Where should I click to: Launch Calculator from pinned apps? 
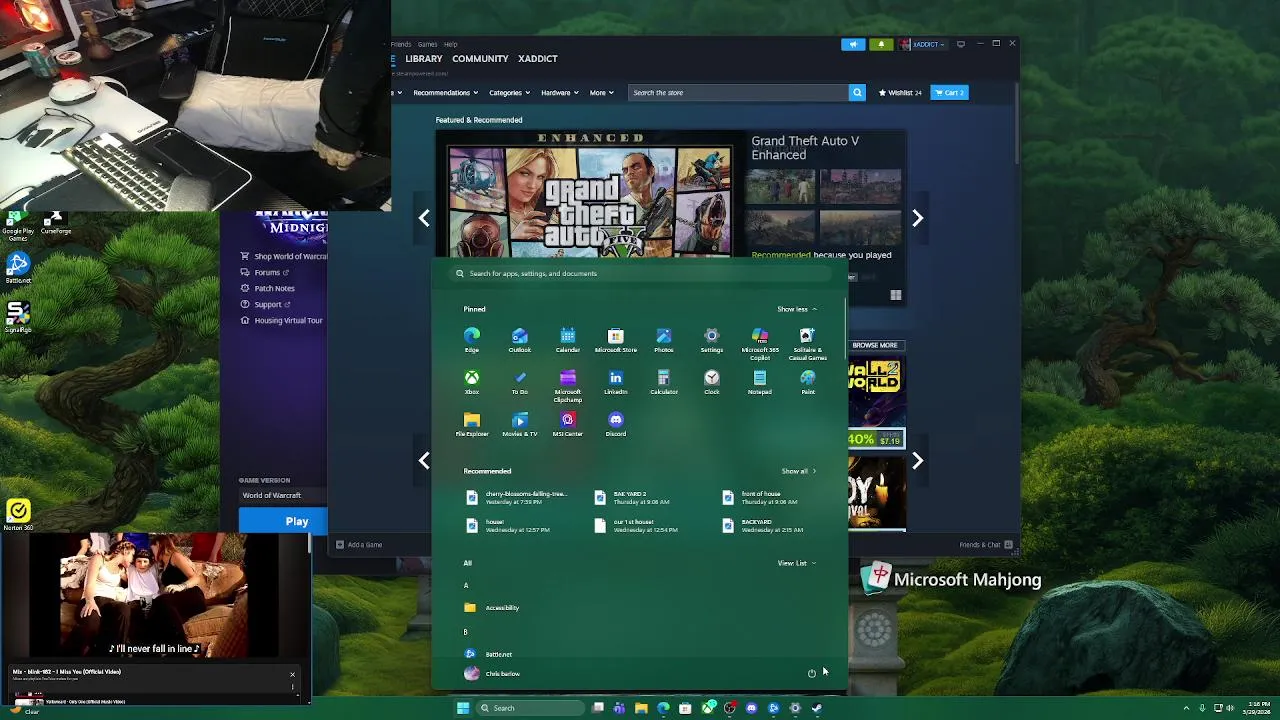pos(664,382)
